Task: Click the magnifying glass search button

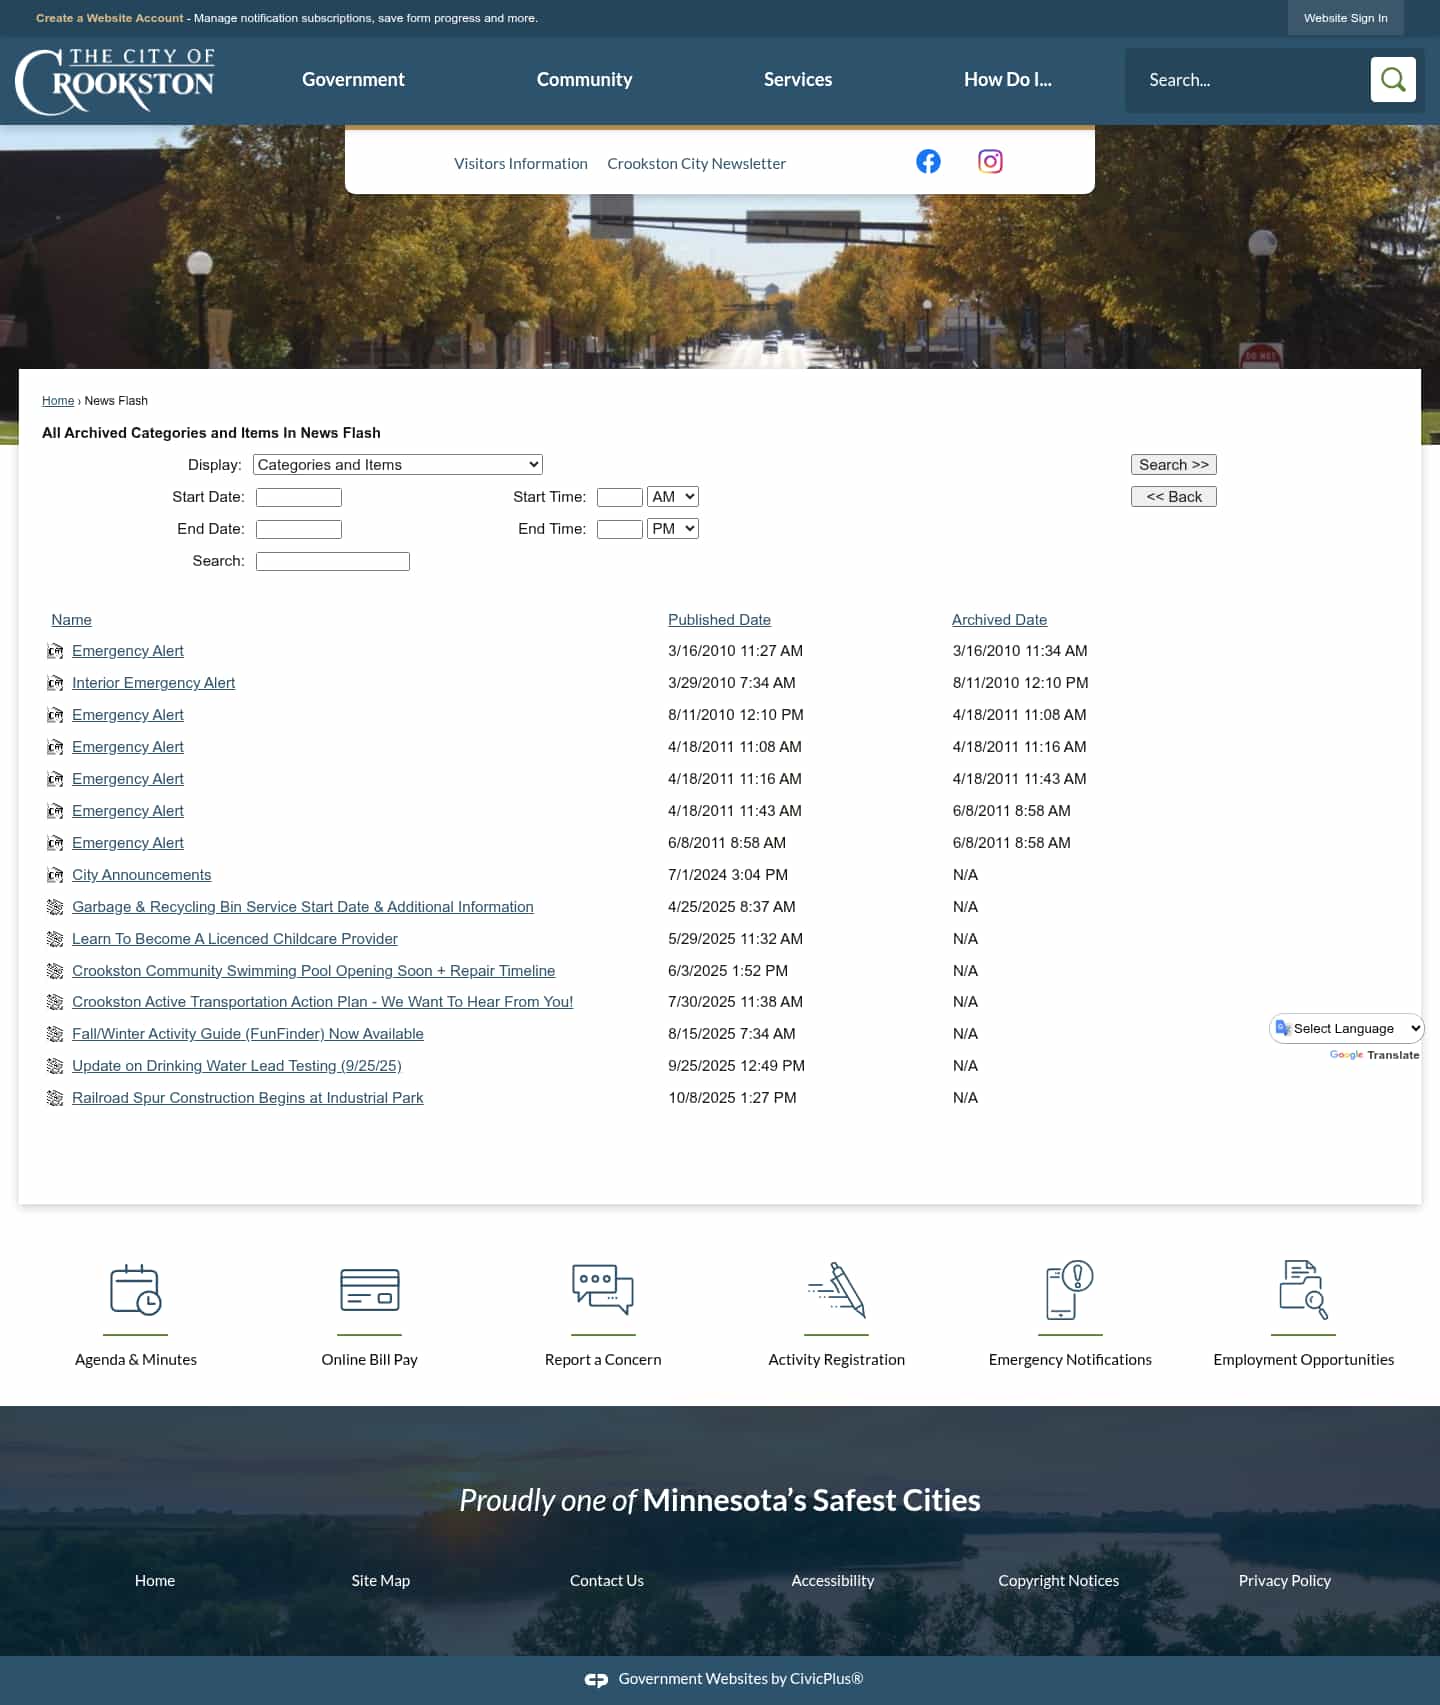Action: (1393, 80)
